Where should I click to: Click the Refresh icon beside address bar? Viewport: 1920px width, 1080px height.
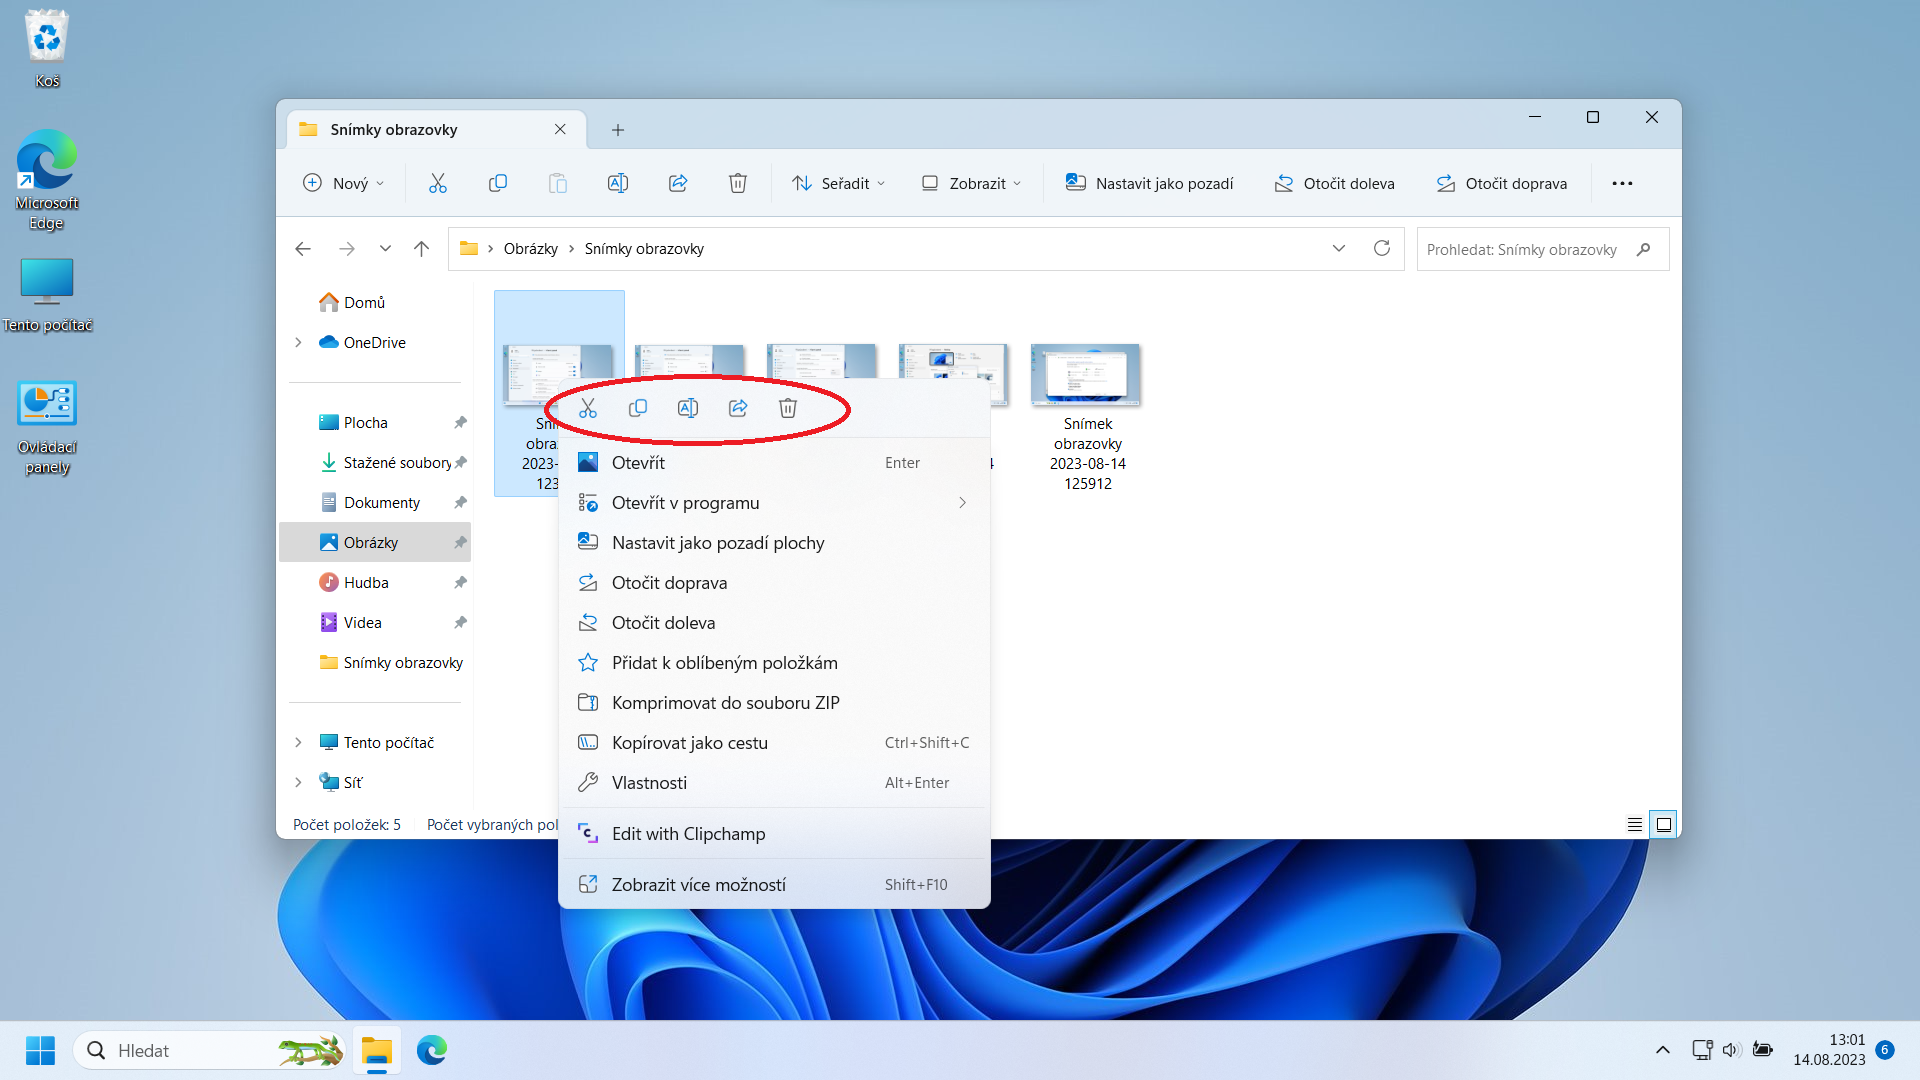pyautogui.click(x=1382, y=249)
